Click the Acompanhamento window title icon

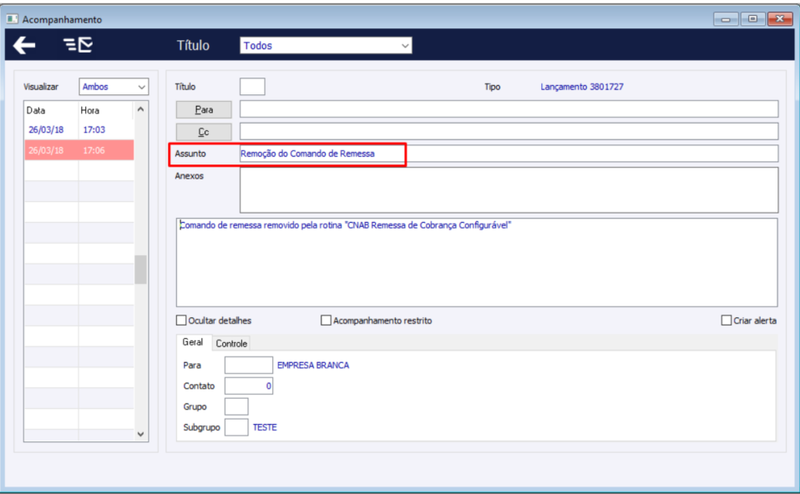pyautogui.click(x=12, y=19)
